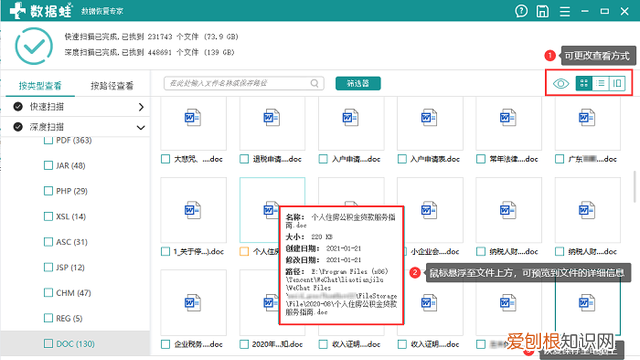Tick the DOC (130) type checkbox
Image resolution: width=640 pixels, height=360 pixels.
click(x=48, y=344)
